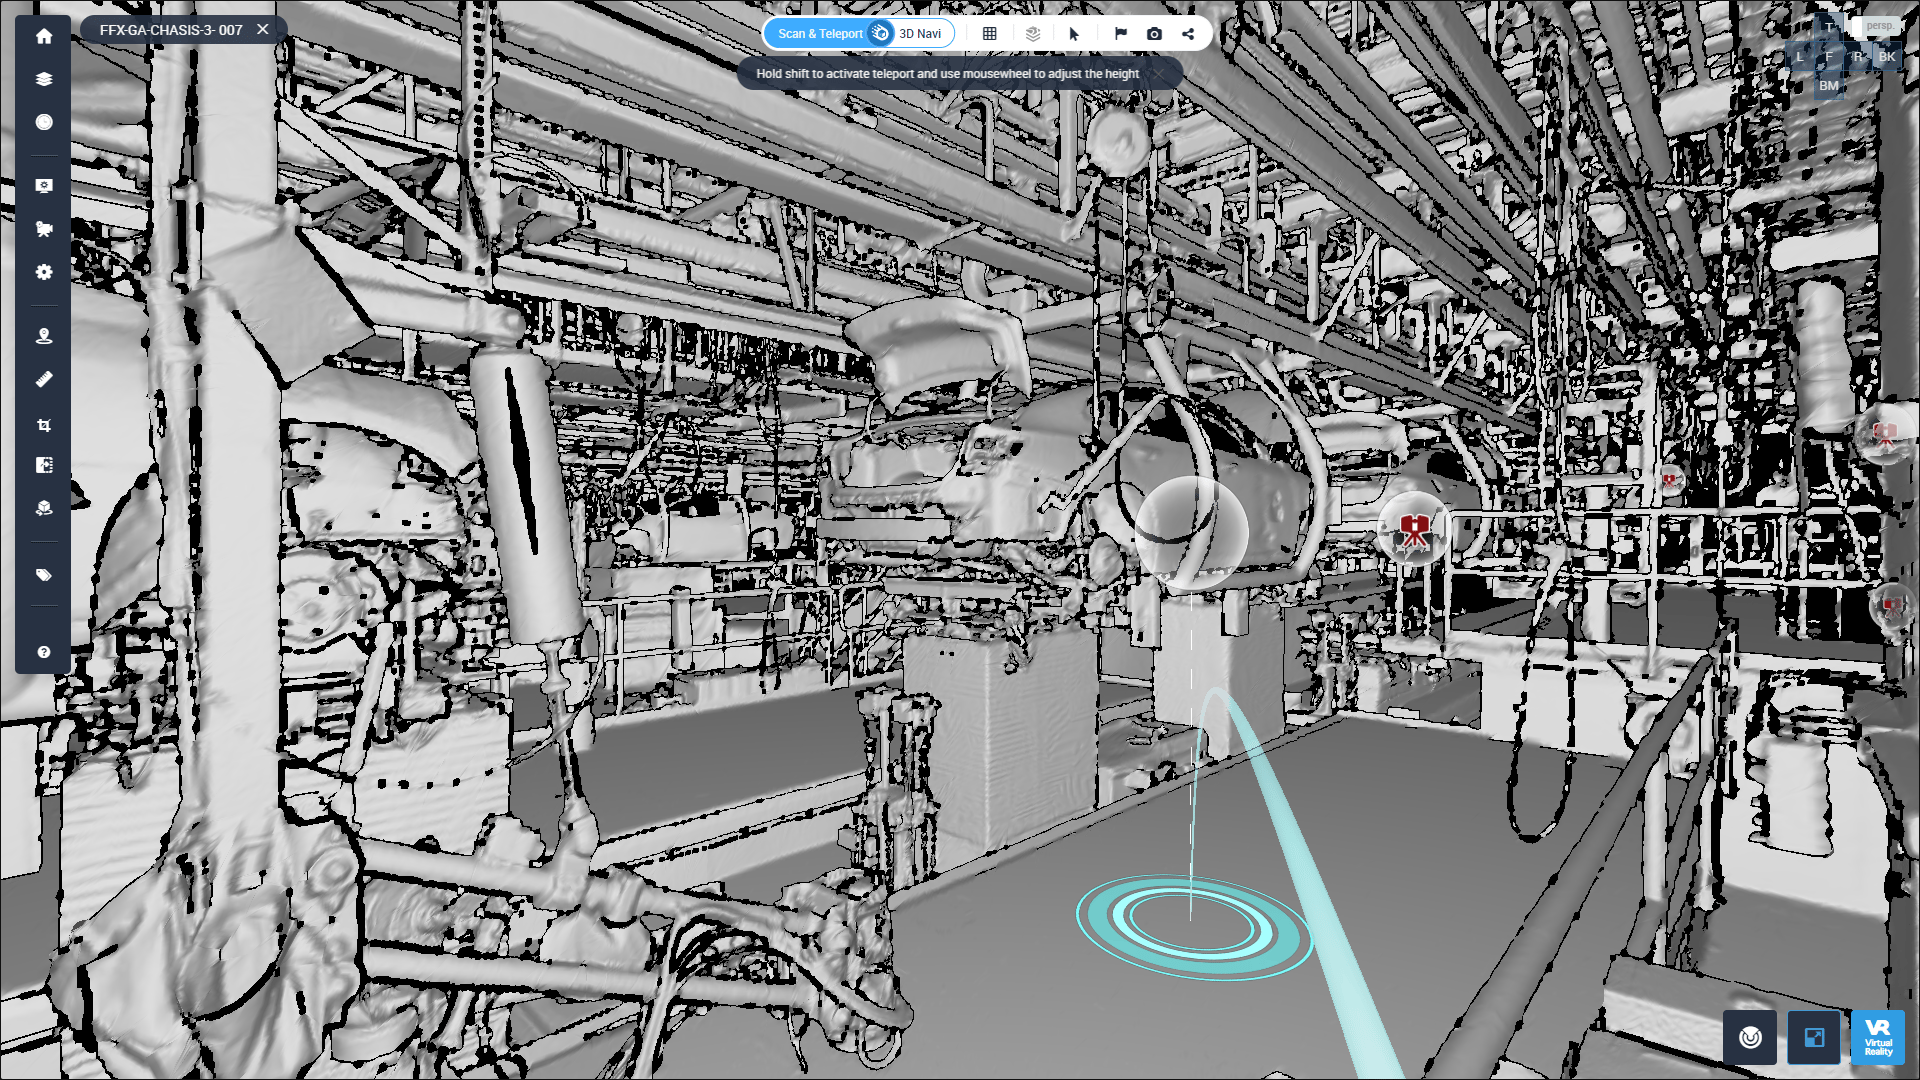
Task: Open the camera tour video icon
Action: [44, 229]
